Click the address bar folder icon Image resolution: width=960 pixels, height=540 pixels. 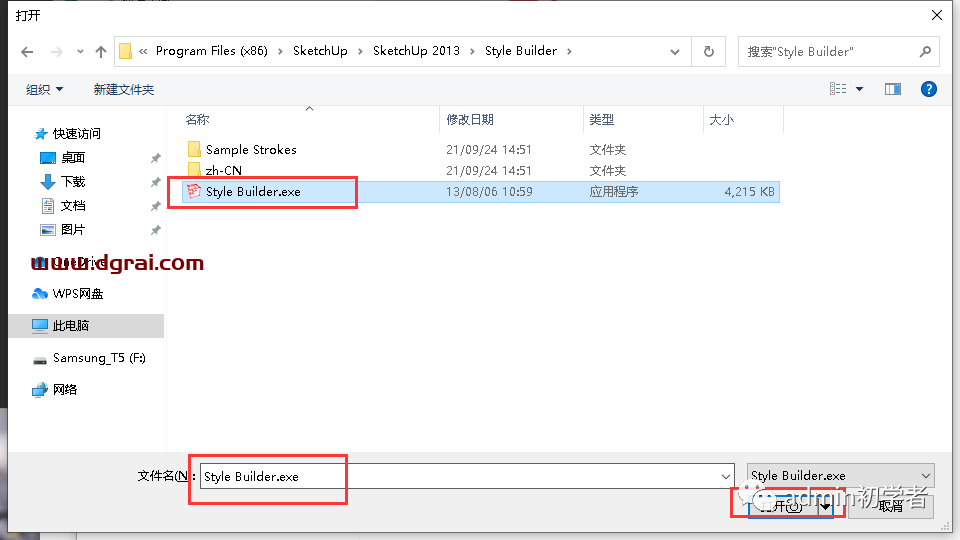coord(126,51)
